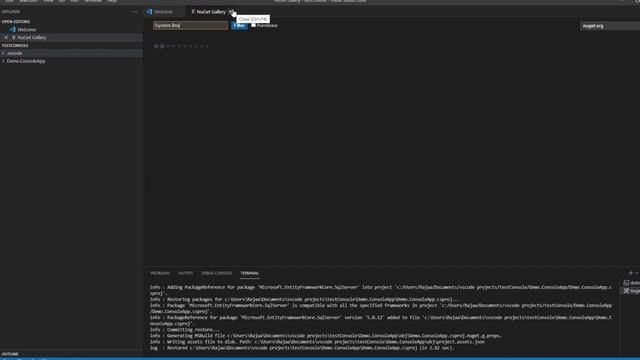Close the NuGet Gallery editor tab
This screenshot has height=360, width=640.
click(231, 11)
